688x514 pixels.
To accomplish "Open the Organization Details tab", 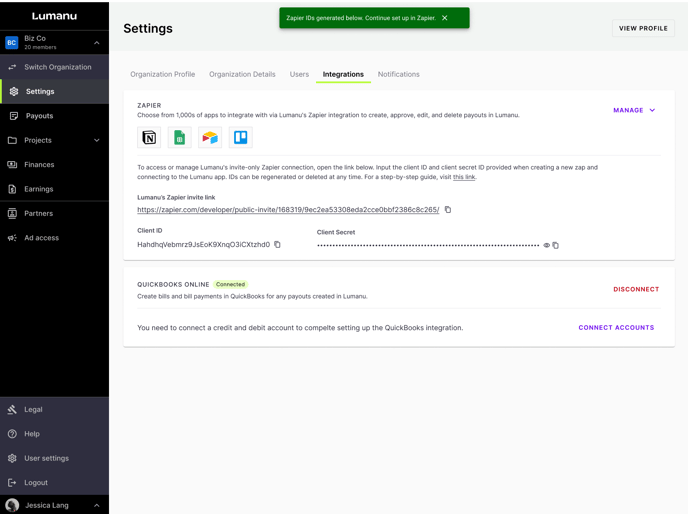I will pos(242,74).
